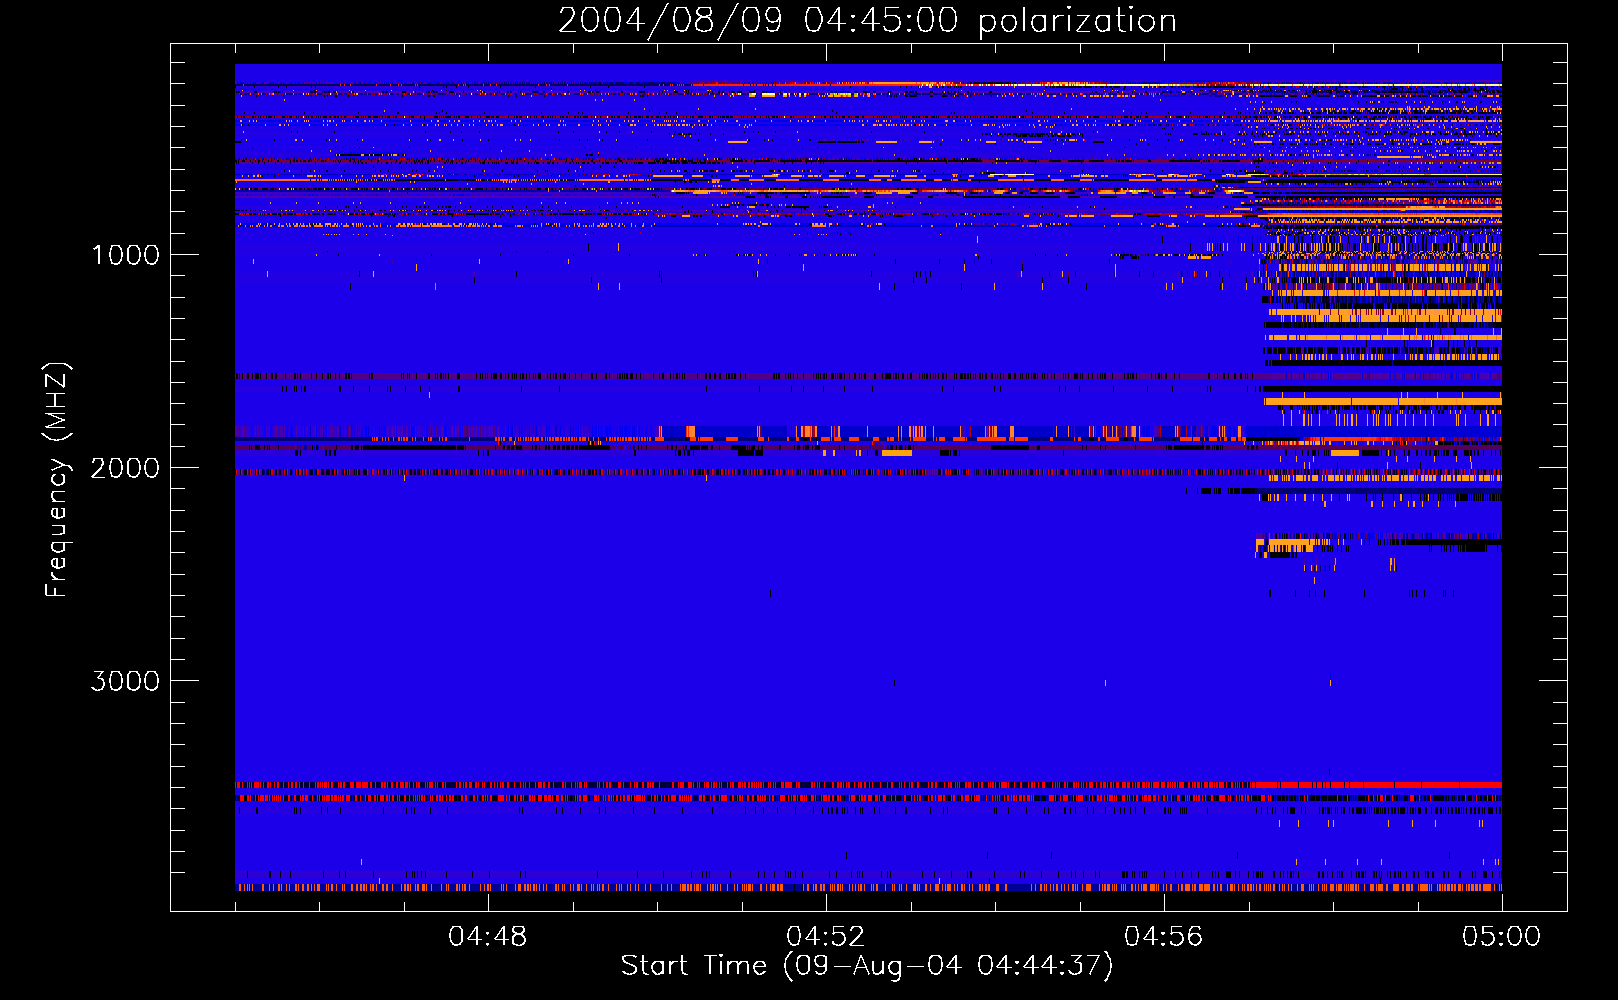Select the "Frequency (MHZ)" y-axis label
This screenshot has height=1000, width=1618.
(57, 480)
